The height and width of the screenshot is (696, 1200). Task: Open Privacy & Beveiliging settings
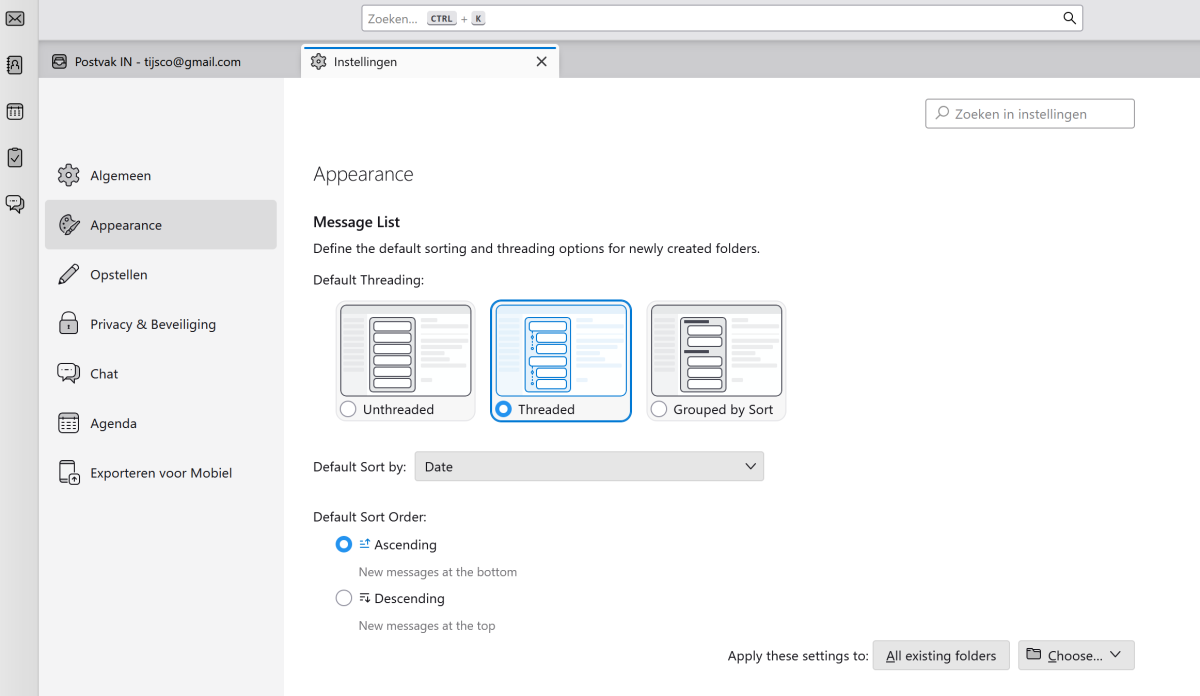152,324
